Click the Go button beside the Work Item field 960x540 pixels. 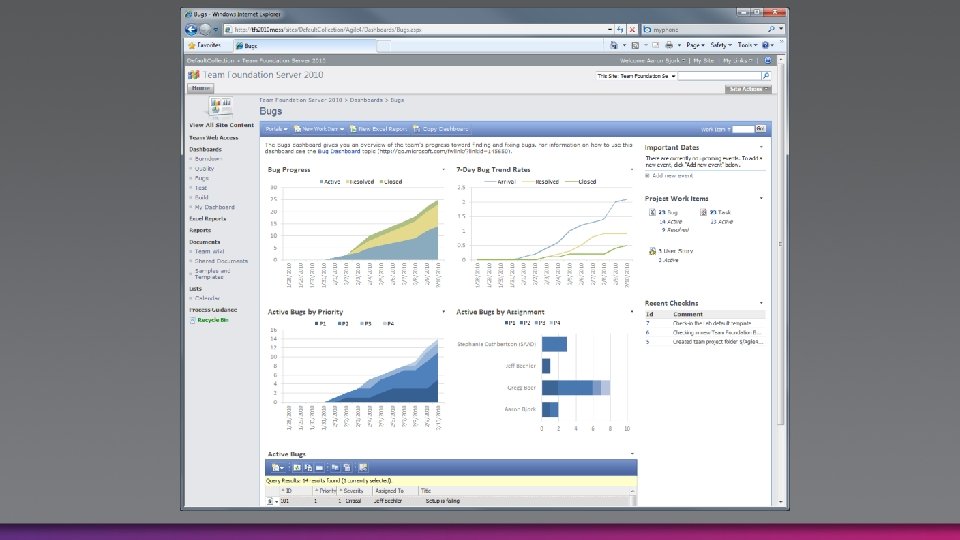760,129
